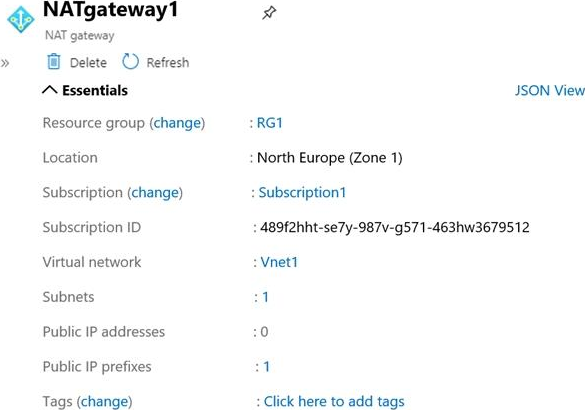585x410 pixels.
Task: Pin NATgateway1 using the pushpin icon
Action: tap(269, 13)
